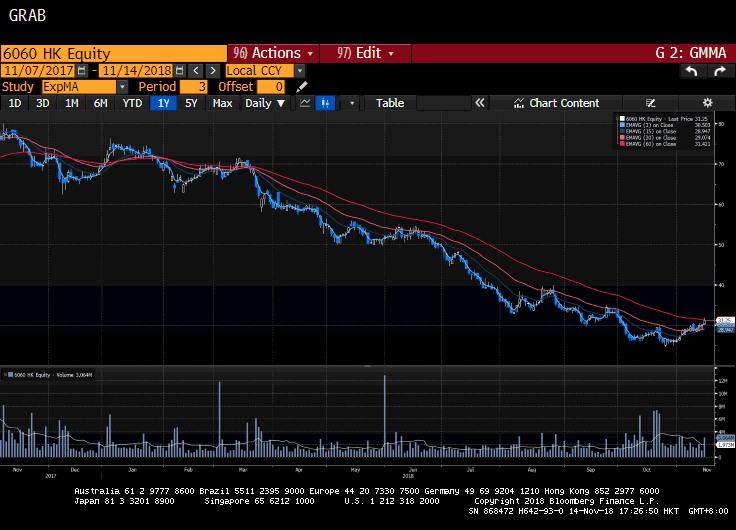The image size is (736, 530).
Task: Click the EMAVG (60) on Close legend text
Action: coord(651,144)
